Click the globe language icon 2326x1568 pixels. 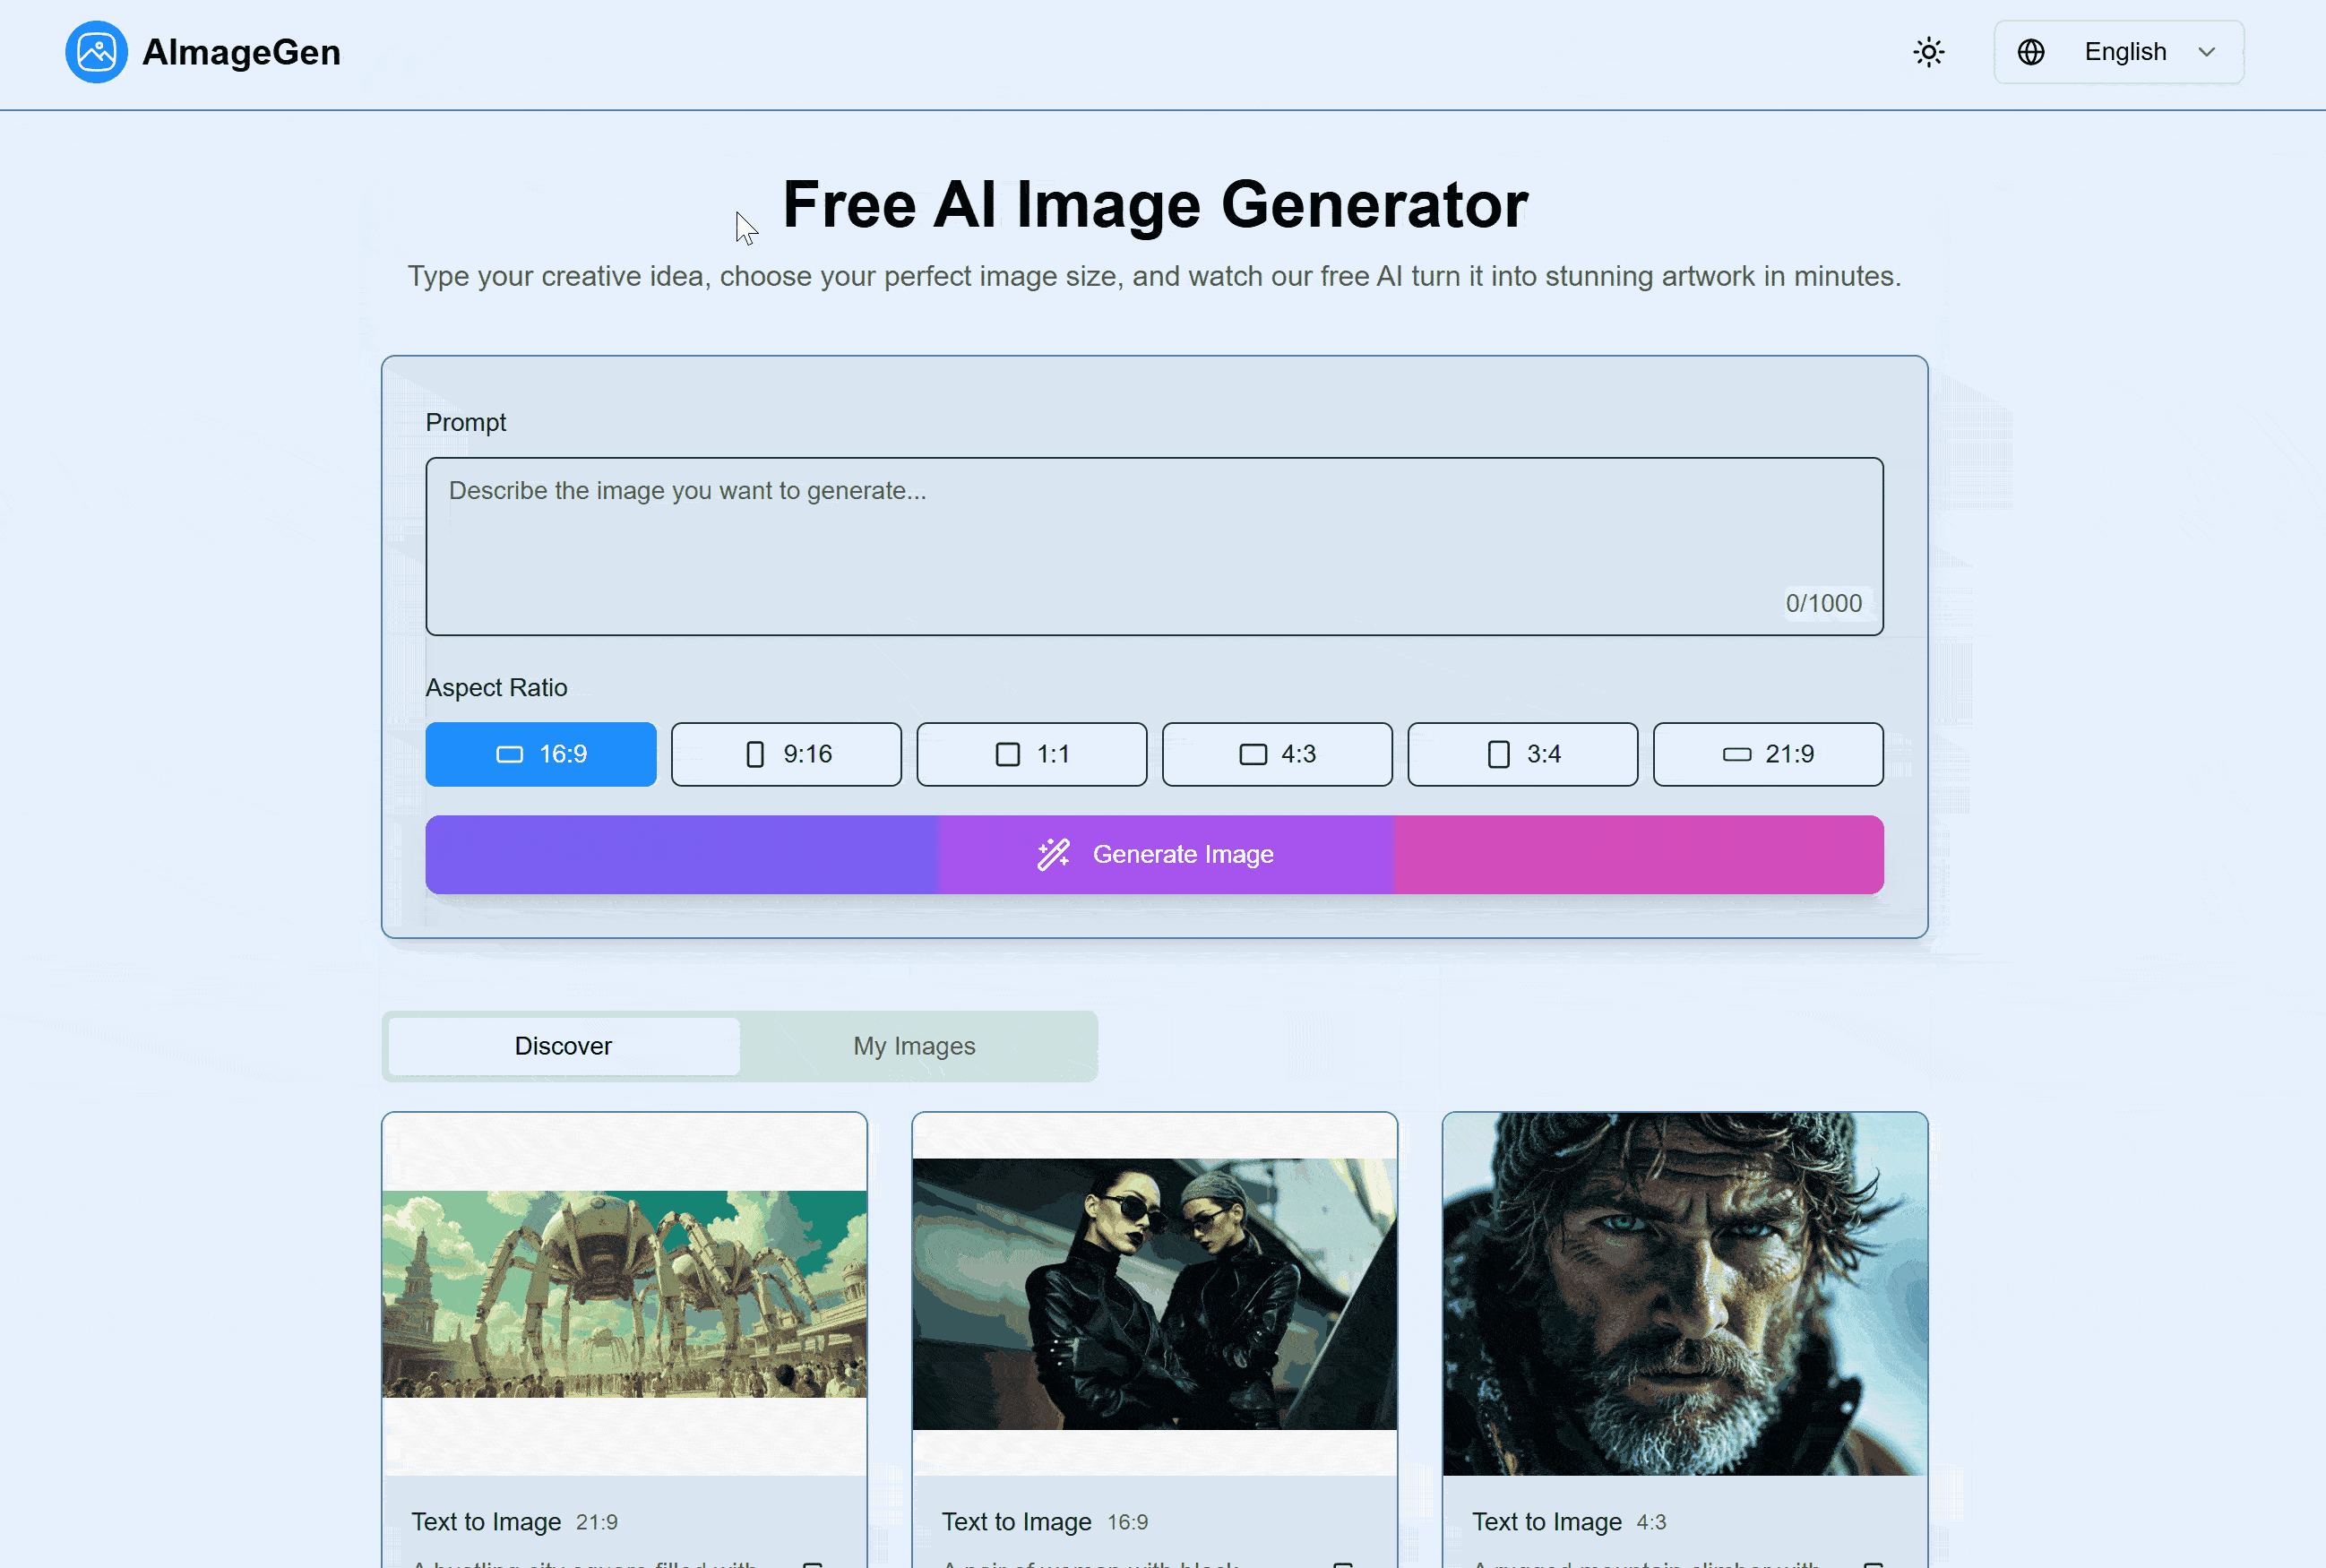pyautogui.click(x=2030, y=52)
